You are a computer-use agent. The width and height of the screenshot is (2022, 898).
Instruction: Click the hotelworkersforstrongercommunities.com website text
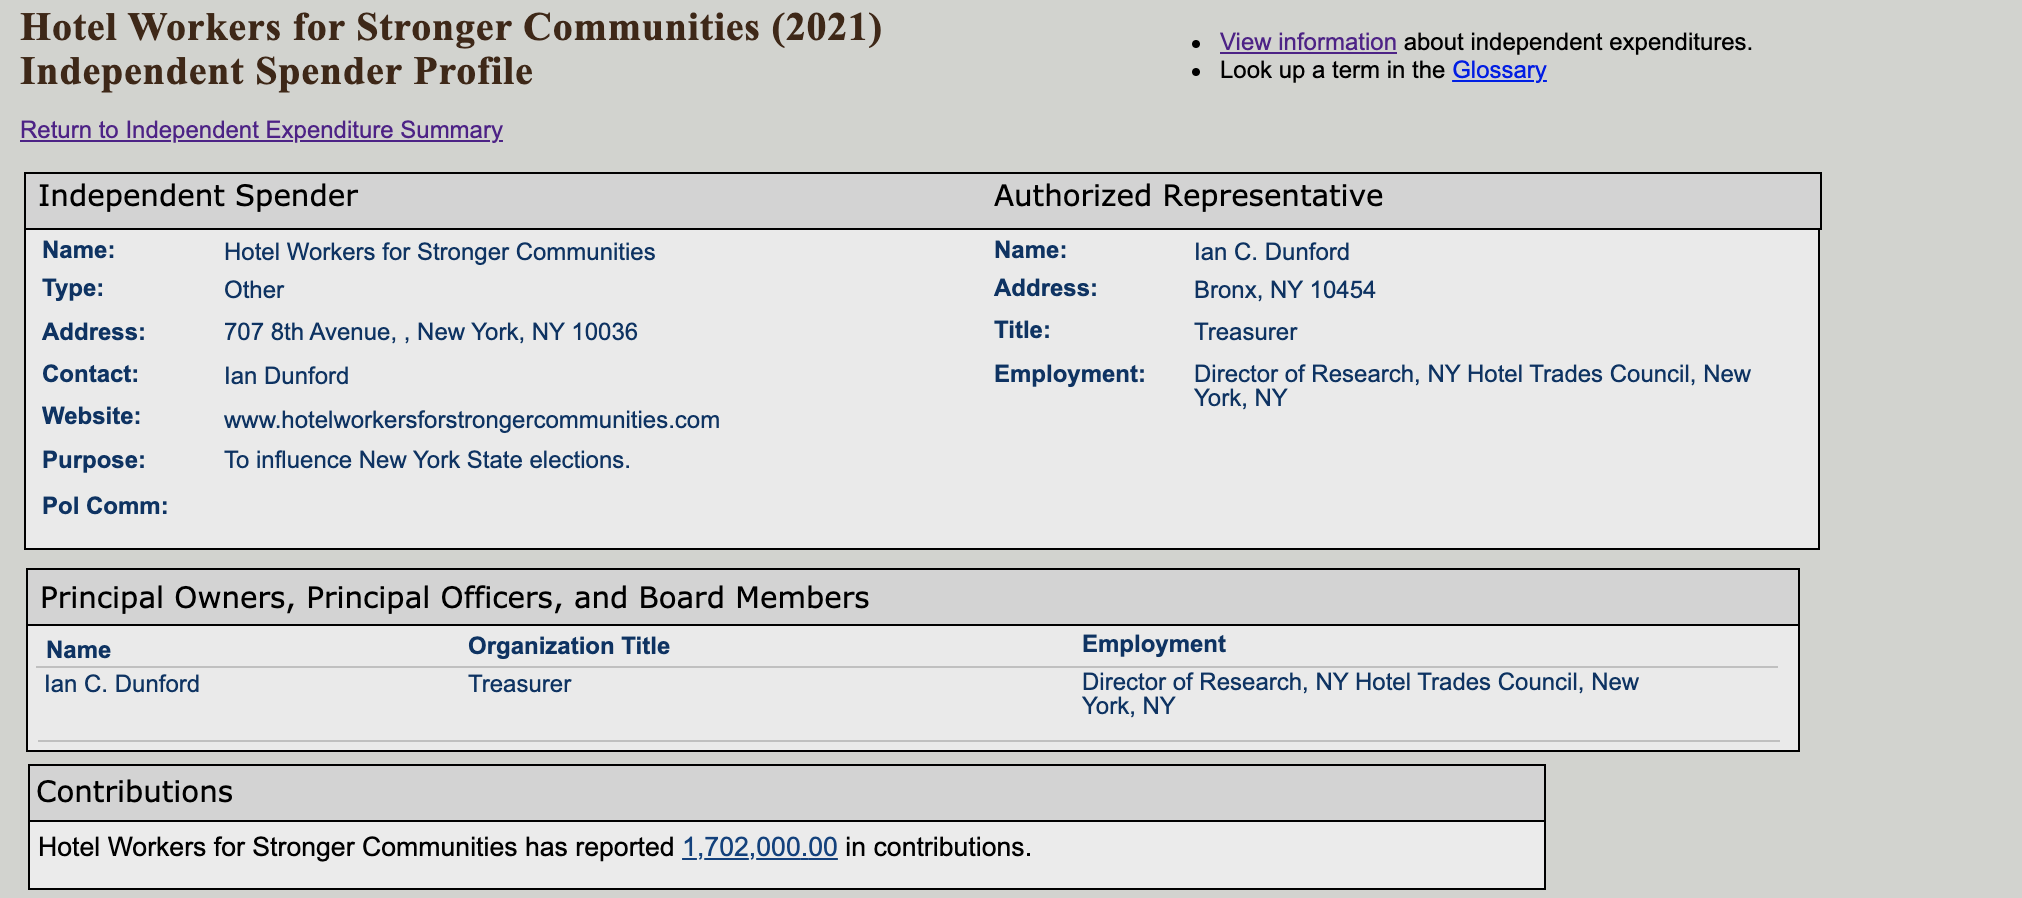click(x=471, y=420)
